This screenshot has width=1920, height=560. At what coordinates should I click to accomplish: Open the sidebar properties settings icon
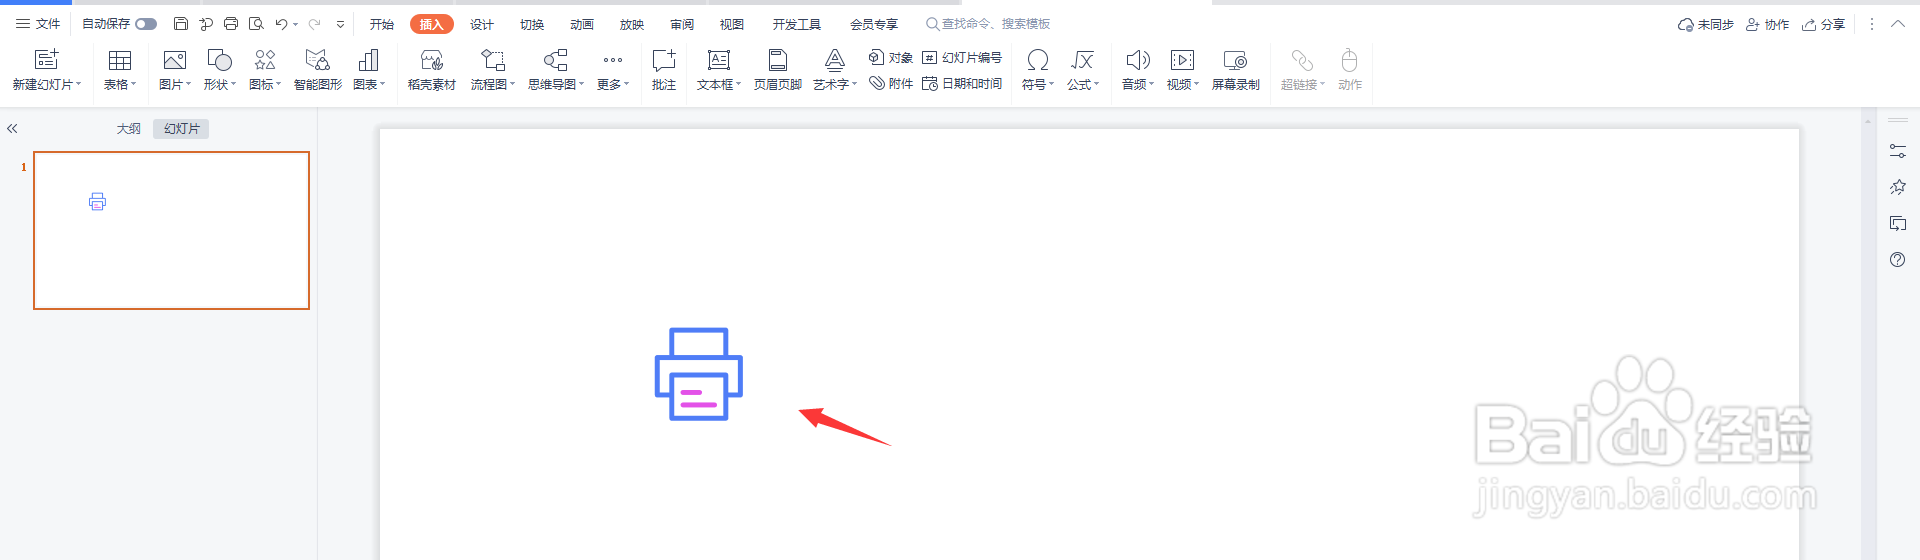(1898, 151)
